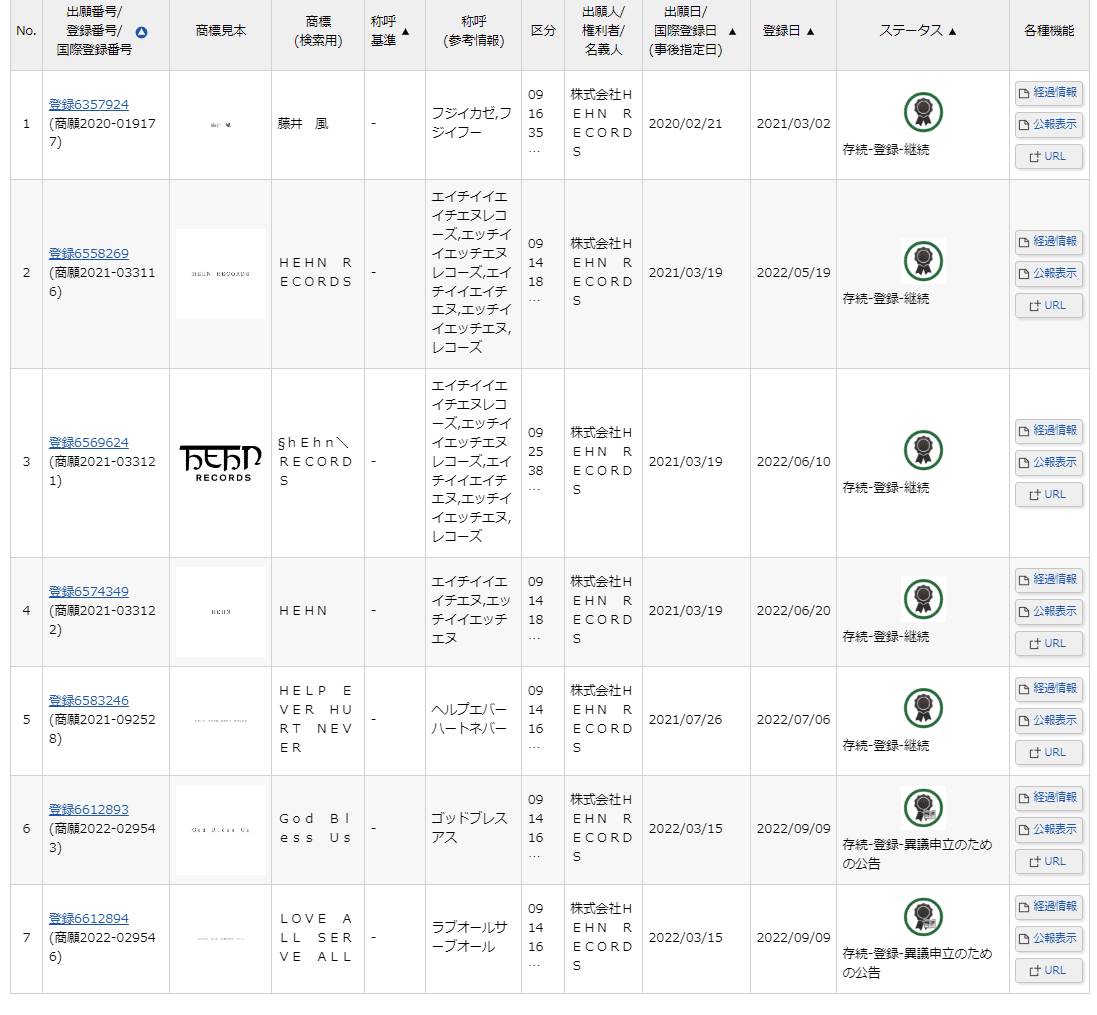1097x1015 pixels.
Task: Click 区分 column header
Action: [543, 31]
